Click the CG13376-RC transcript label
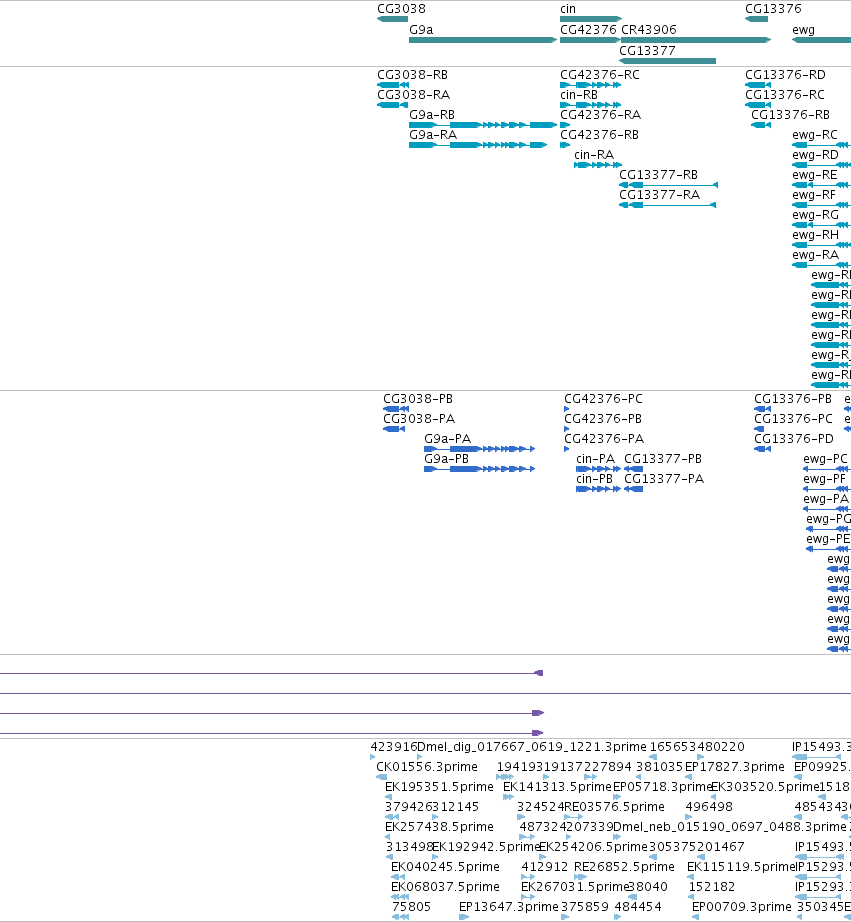The image size is (851, 922). 785,95
